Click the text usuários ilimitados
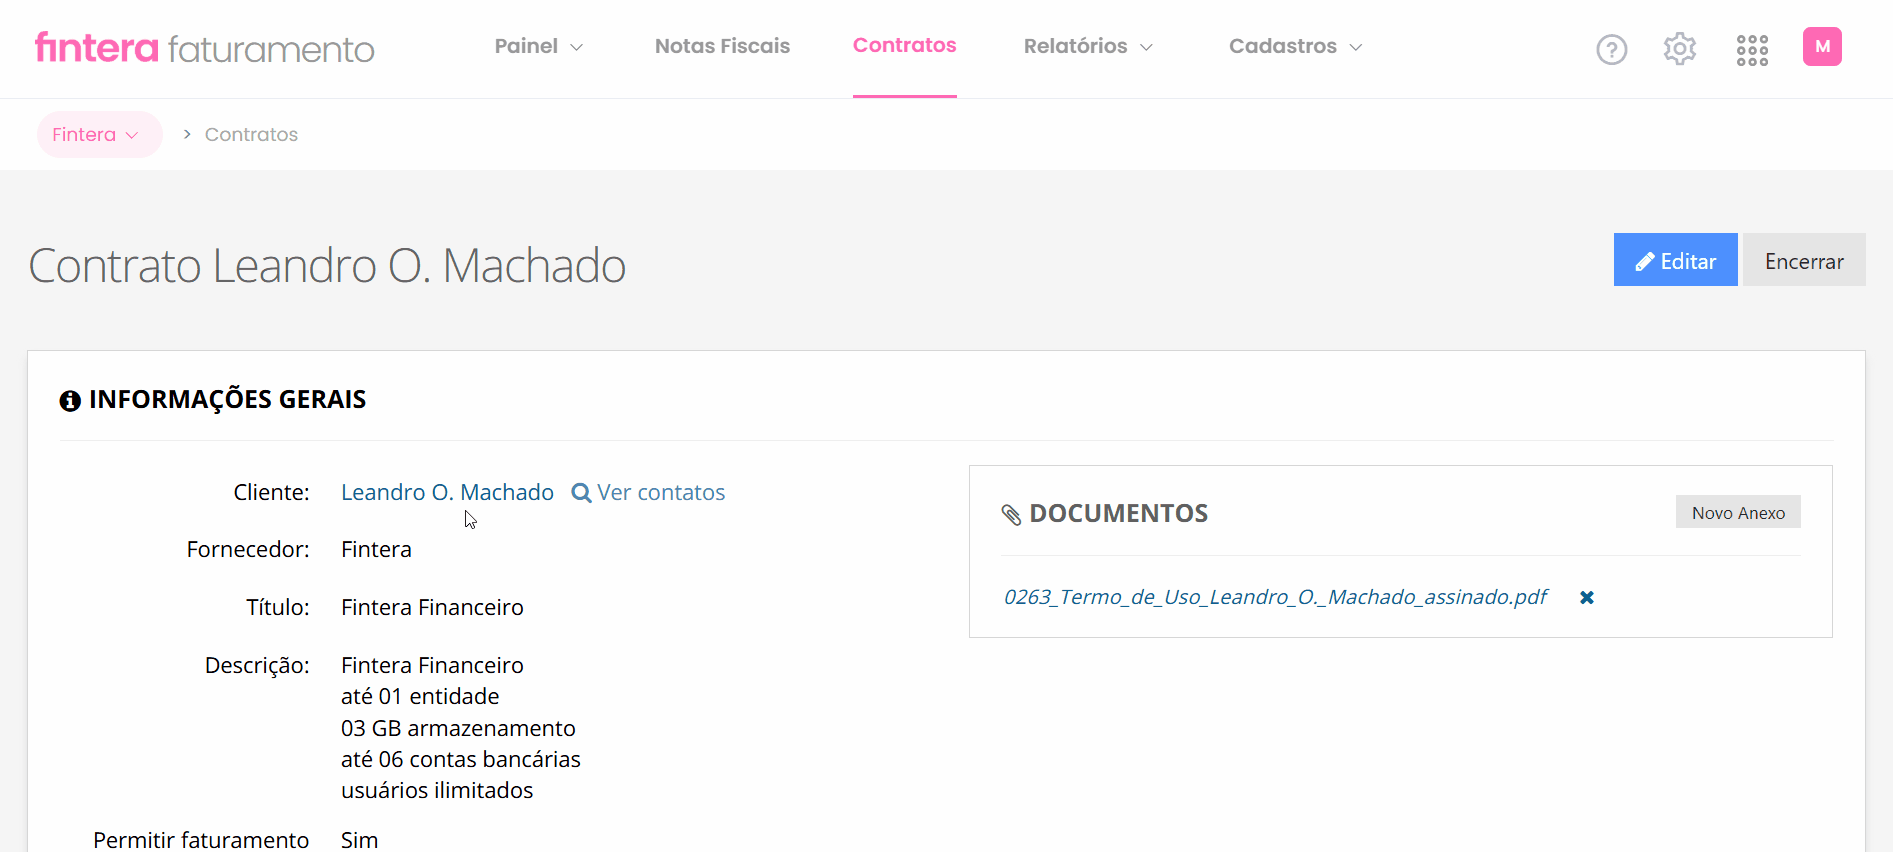This screenshot has height=852, width=1893. (x=437, y=790)
